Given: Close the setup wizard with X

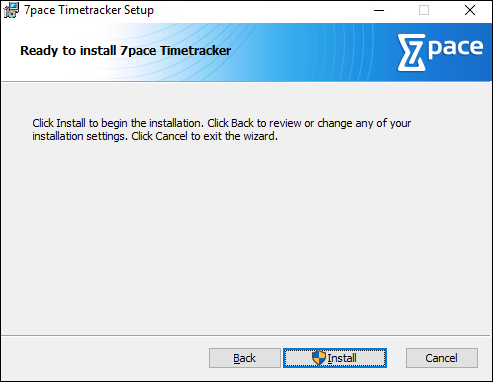Looking at the screenshot, I should (470, 11).
